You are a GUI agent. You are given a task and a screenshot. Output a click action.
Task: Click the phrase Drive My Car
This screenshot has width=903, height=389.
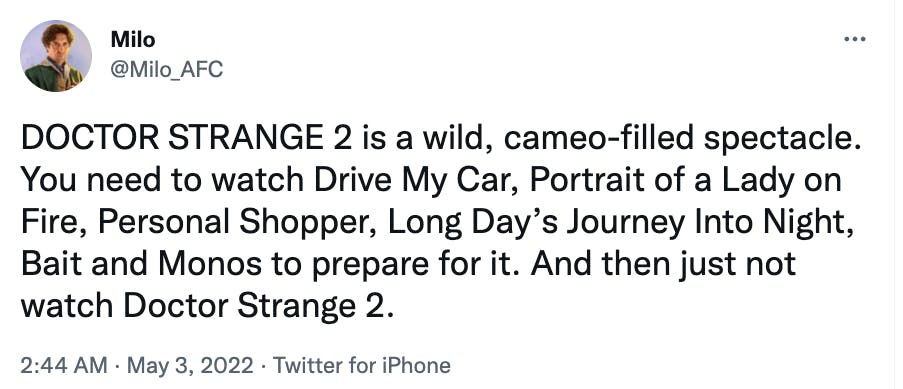click(x=416, y=182)
